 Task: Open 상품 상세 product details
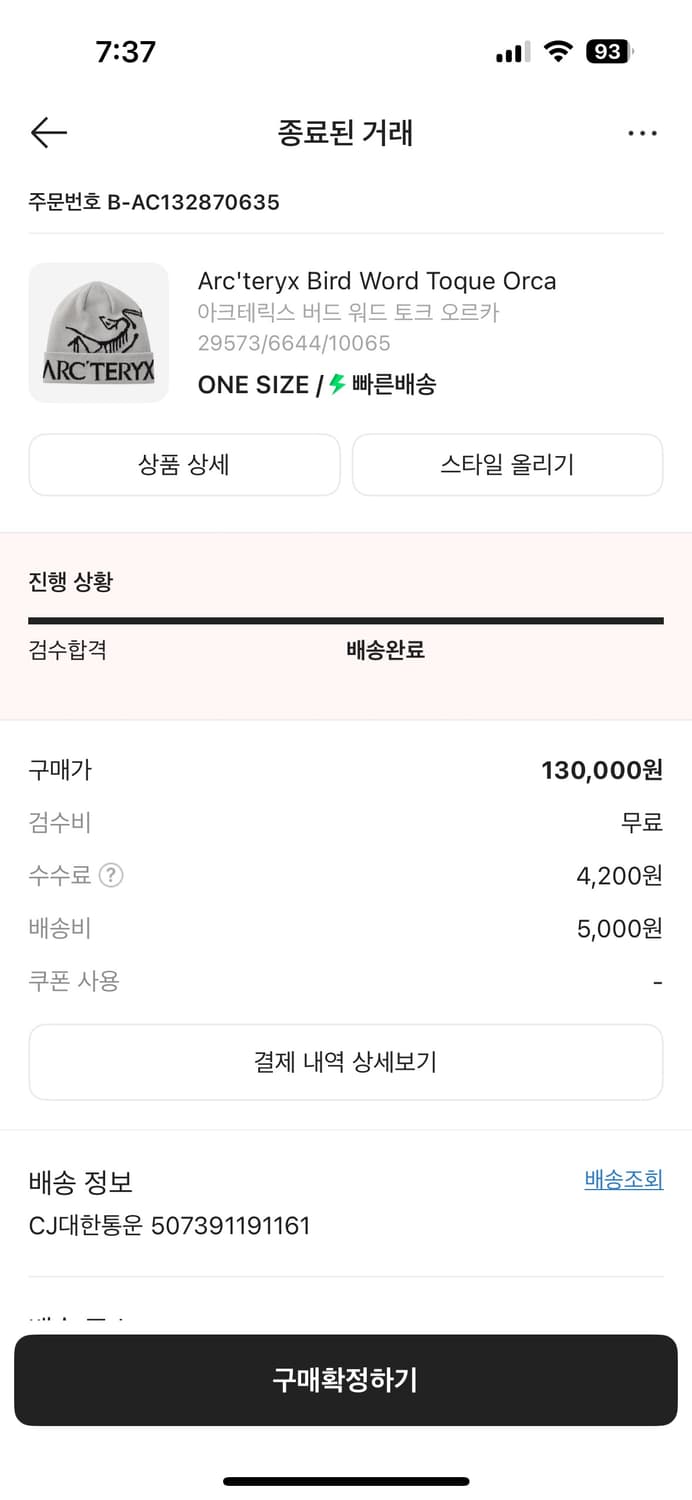(184, 464)
